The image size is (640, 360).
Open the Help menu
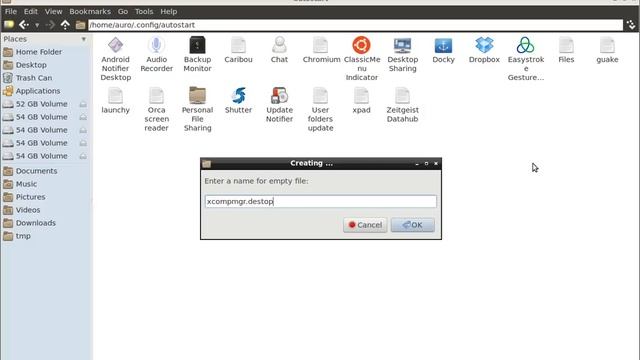tap(169, 11)
